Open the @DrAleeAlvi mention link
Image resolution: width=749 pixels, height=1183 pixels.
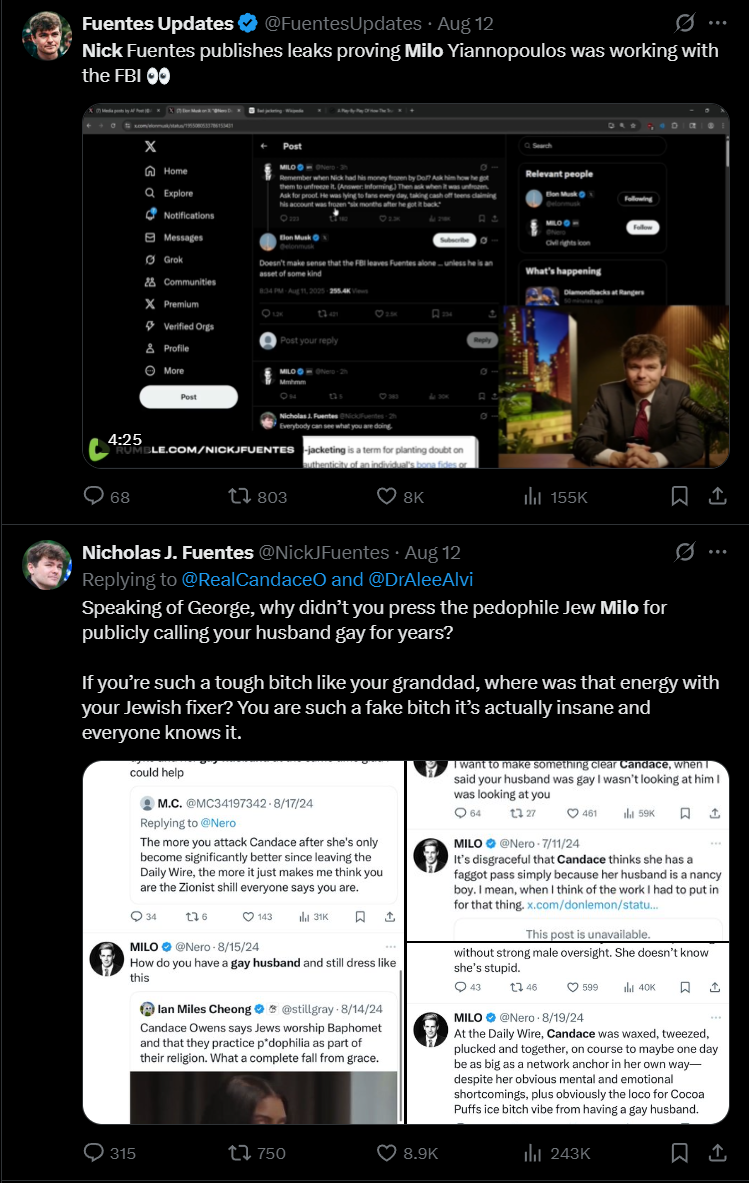(x=420, y=579)
